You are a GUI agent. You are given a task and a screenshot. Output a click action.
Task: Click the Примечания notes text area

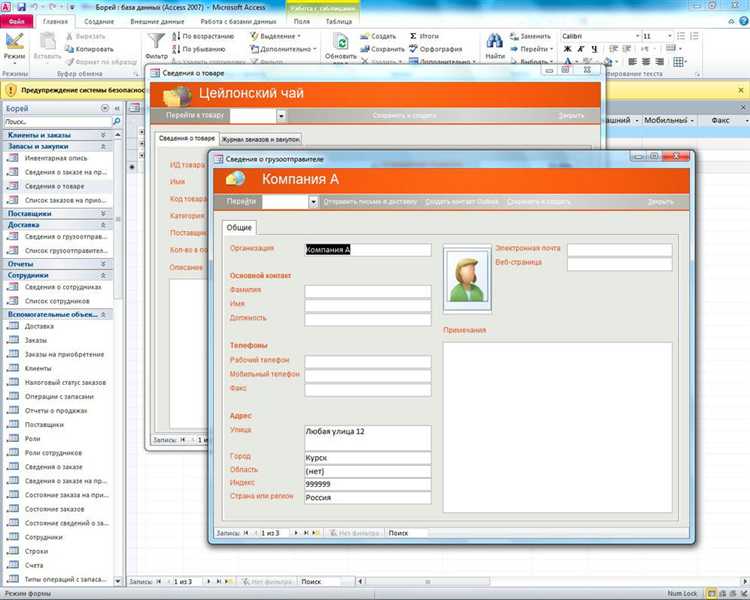point(558,428)
